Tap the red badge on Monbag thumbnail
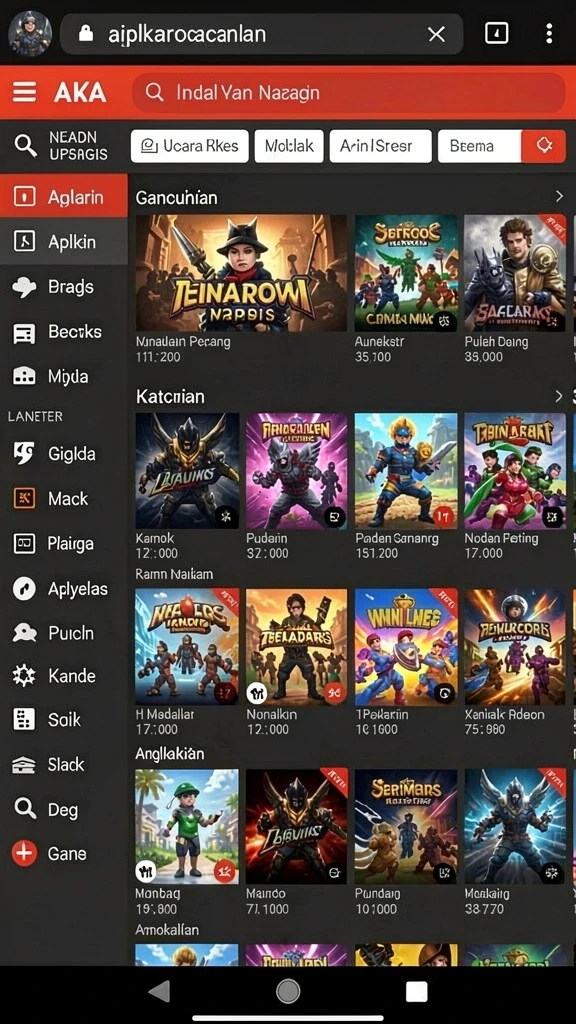576x1024 pixels. tap(225, 871)
